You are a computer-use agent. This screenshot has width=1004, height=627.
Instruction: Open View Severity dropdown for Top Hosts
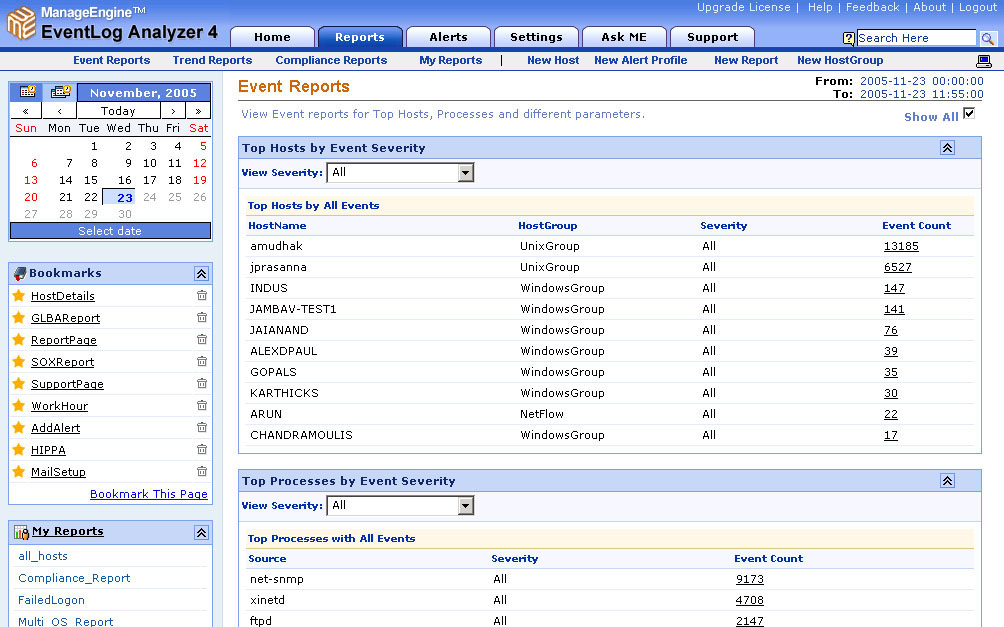(x=465, y=173)
